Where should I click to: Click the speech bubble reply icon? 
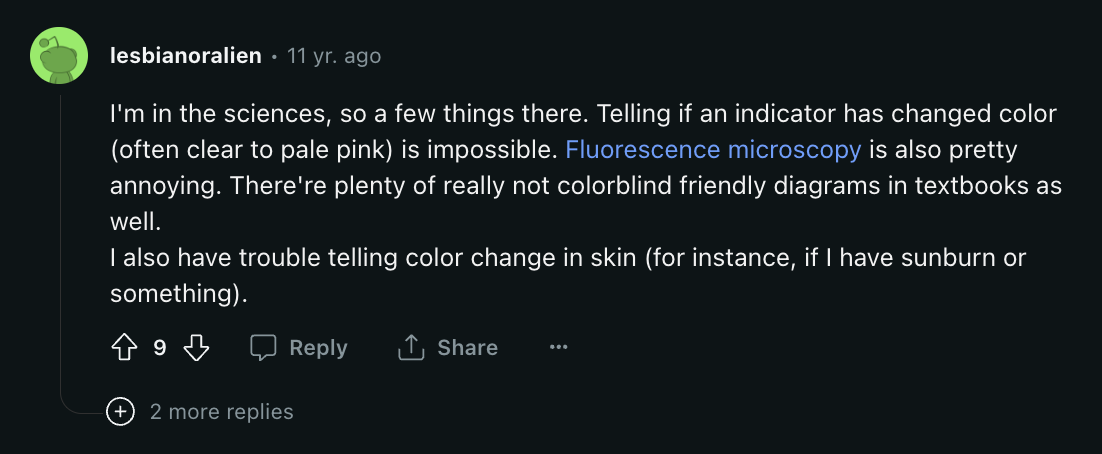coord(264,347)
